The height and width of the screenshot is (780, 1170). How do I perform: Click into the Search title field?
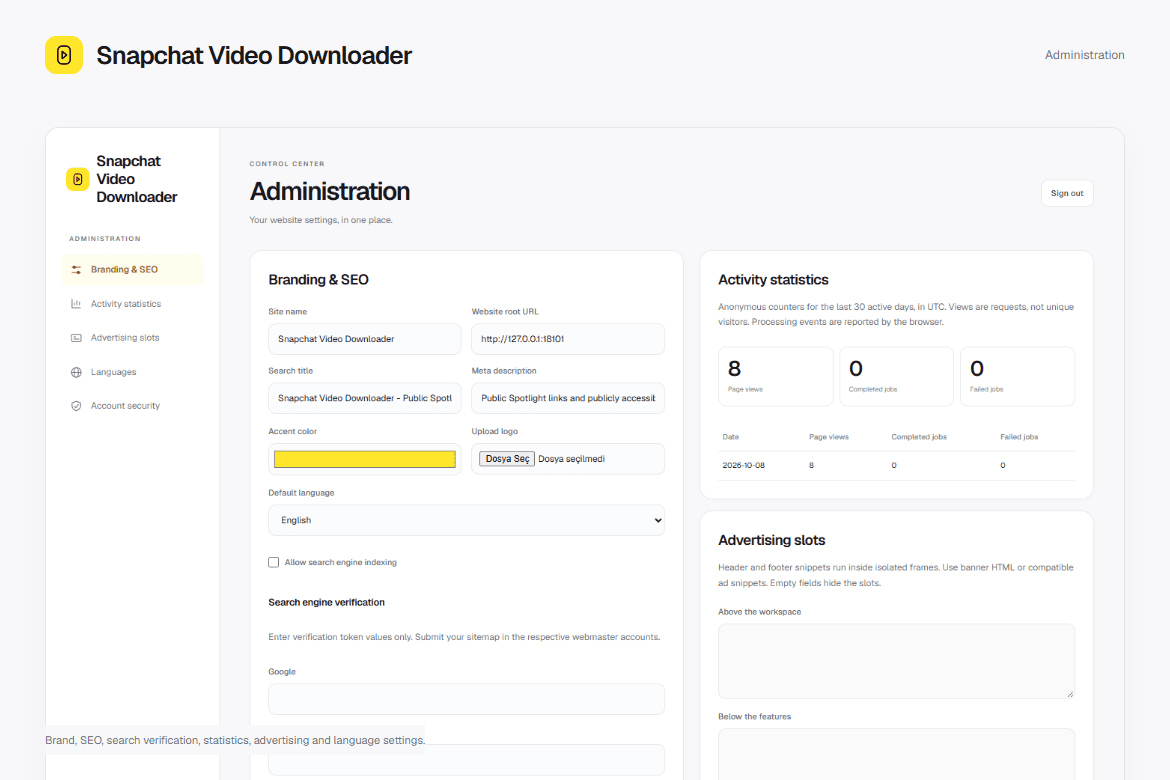(365, 398)
